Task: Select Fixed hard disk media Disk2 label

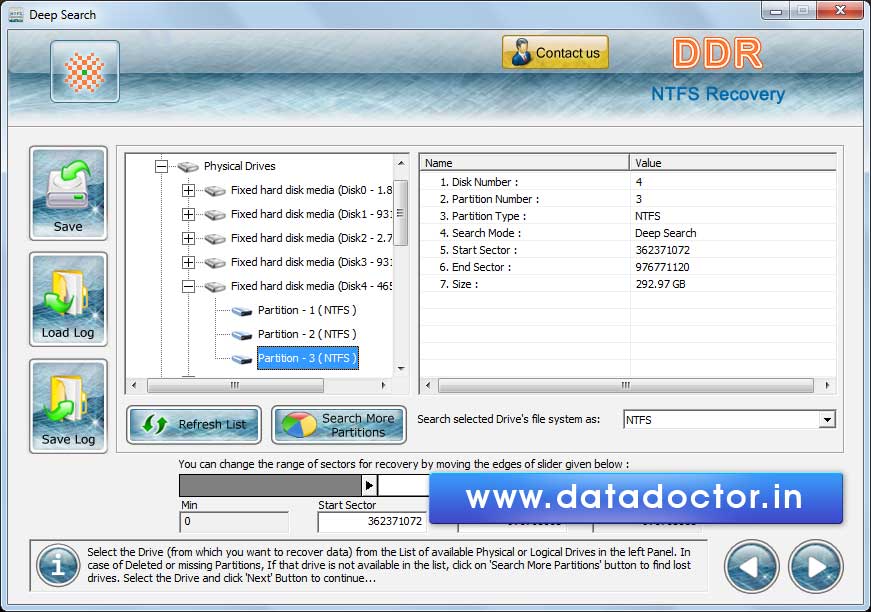Action: tap(312, 238)
